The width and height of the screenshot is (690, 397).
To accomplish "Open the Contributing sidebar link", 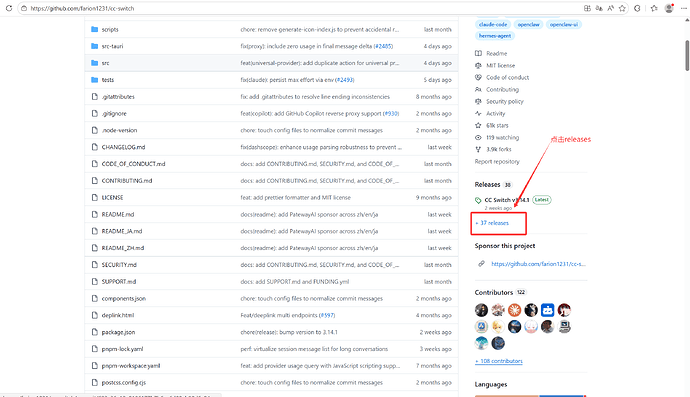I will 502,89.
